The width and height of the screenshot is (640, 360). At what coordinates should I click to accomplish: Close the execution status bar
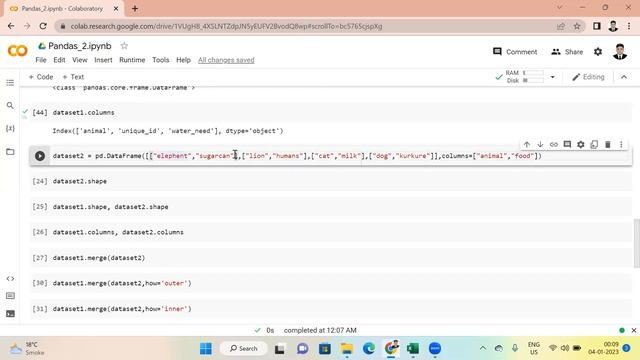(x=633, y=330)
